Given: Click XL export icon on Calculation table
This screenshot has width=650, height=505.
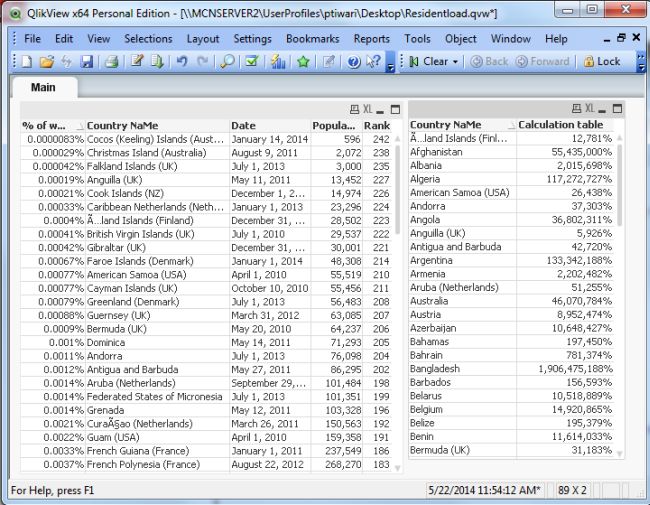Looking at the screenshot, I should tap(590, 108).
